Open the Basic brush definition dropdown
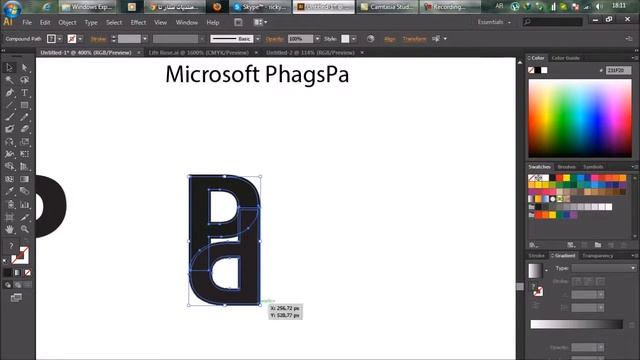Viewport: 640px width, 360px height. [x=258, y=39]
